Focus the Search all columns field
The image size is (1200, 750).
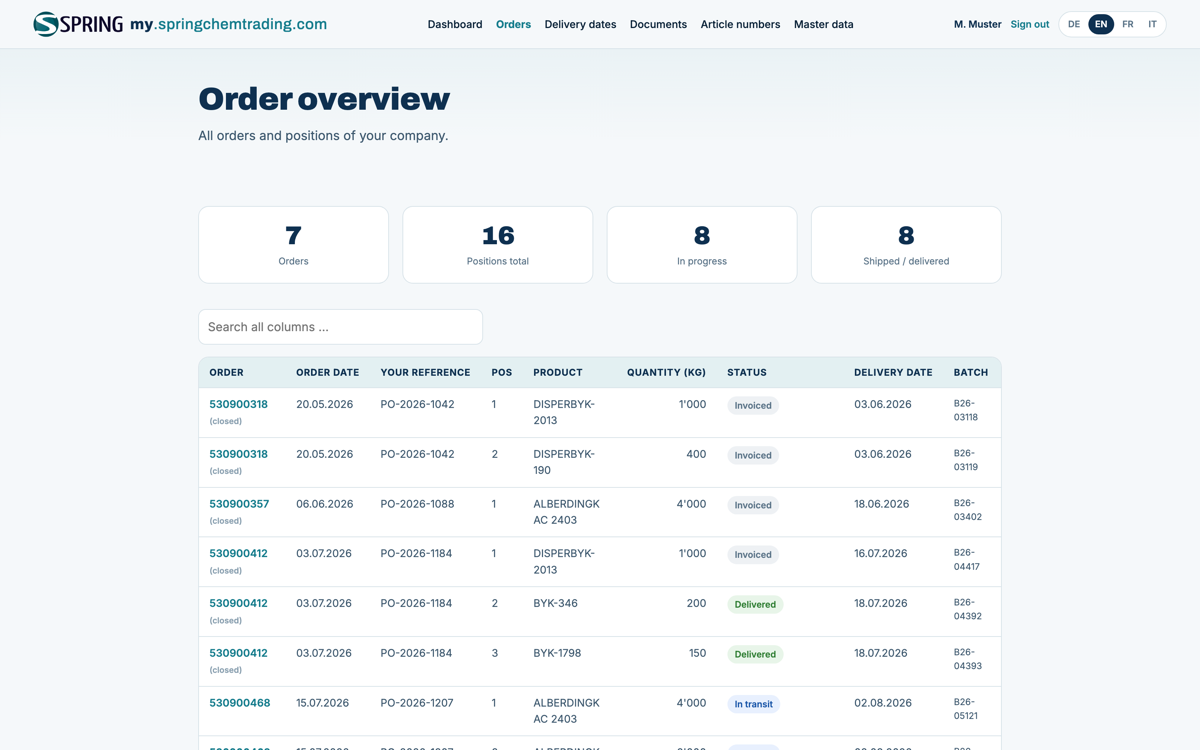[340, 327]
